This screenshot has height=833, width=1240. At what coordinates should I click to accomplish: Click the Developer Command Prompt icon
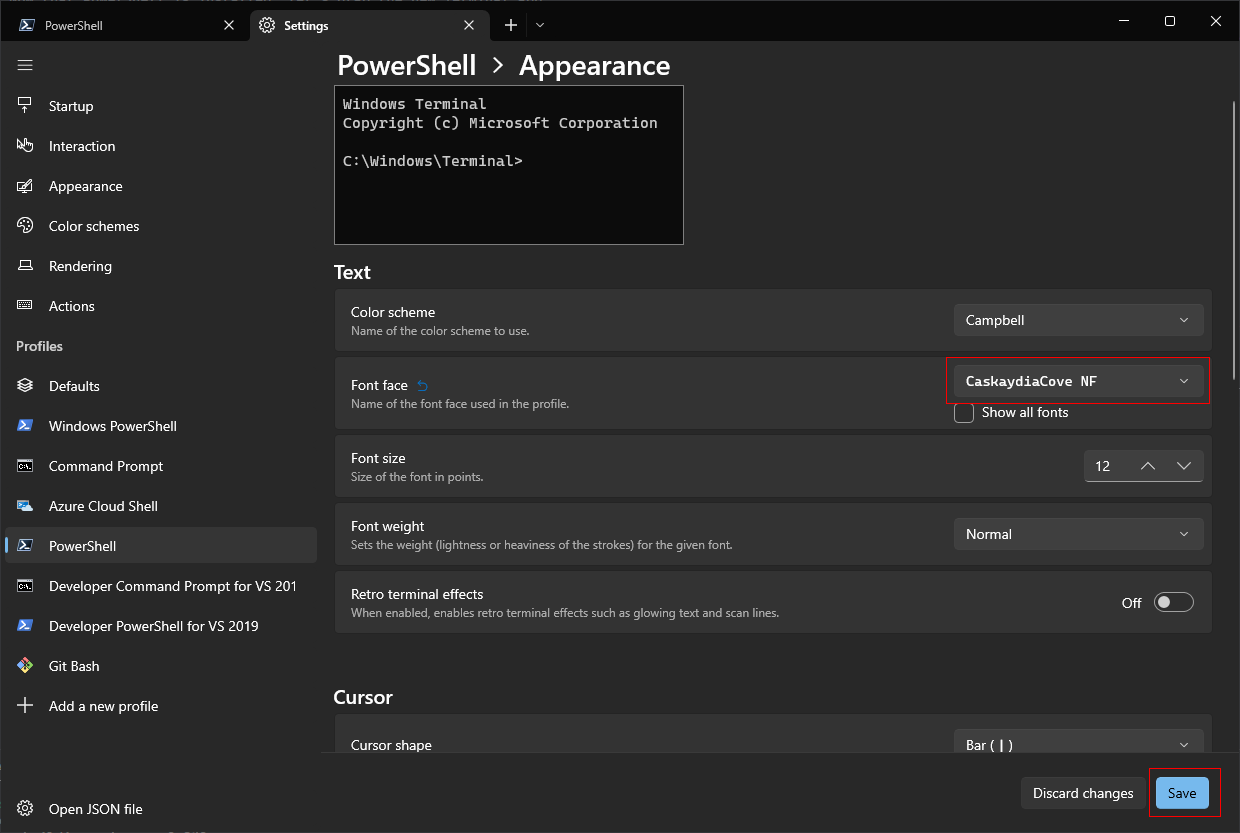pos(25,585)
